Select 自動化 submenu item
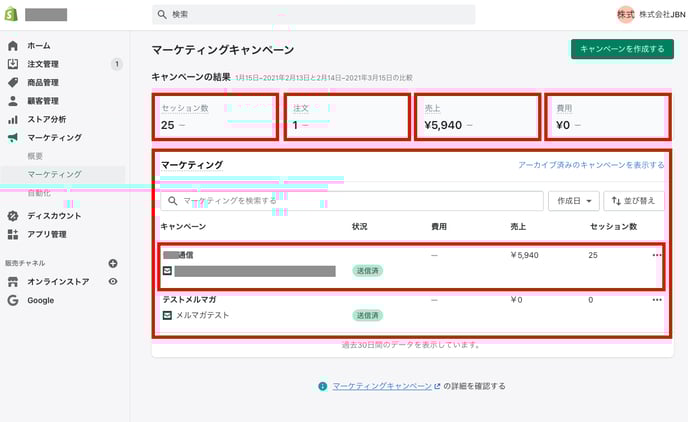Image resolution: width=688 pixels, height=422 pixels. point(39,193)
